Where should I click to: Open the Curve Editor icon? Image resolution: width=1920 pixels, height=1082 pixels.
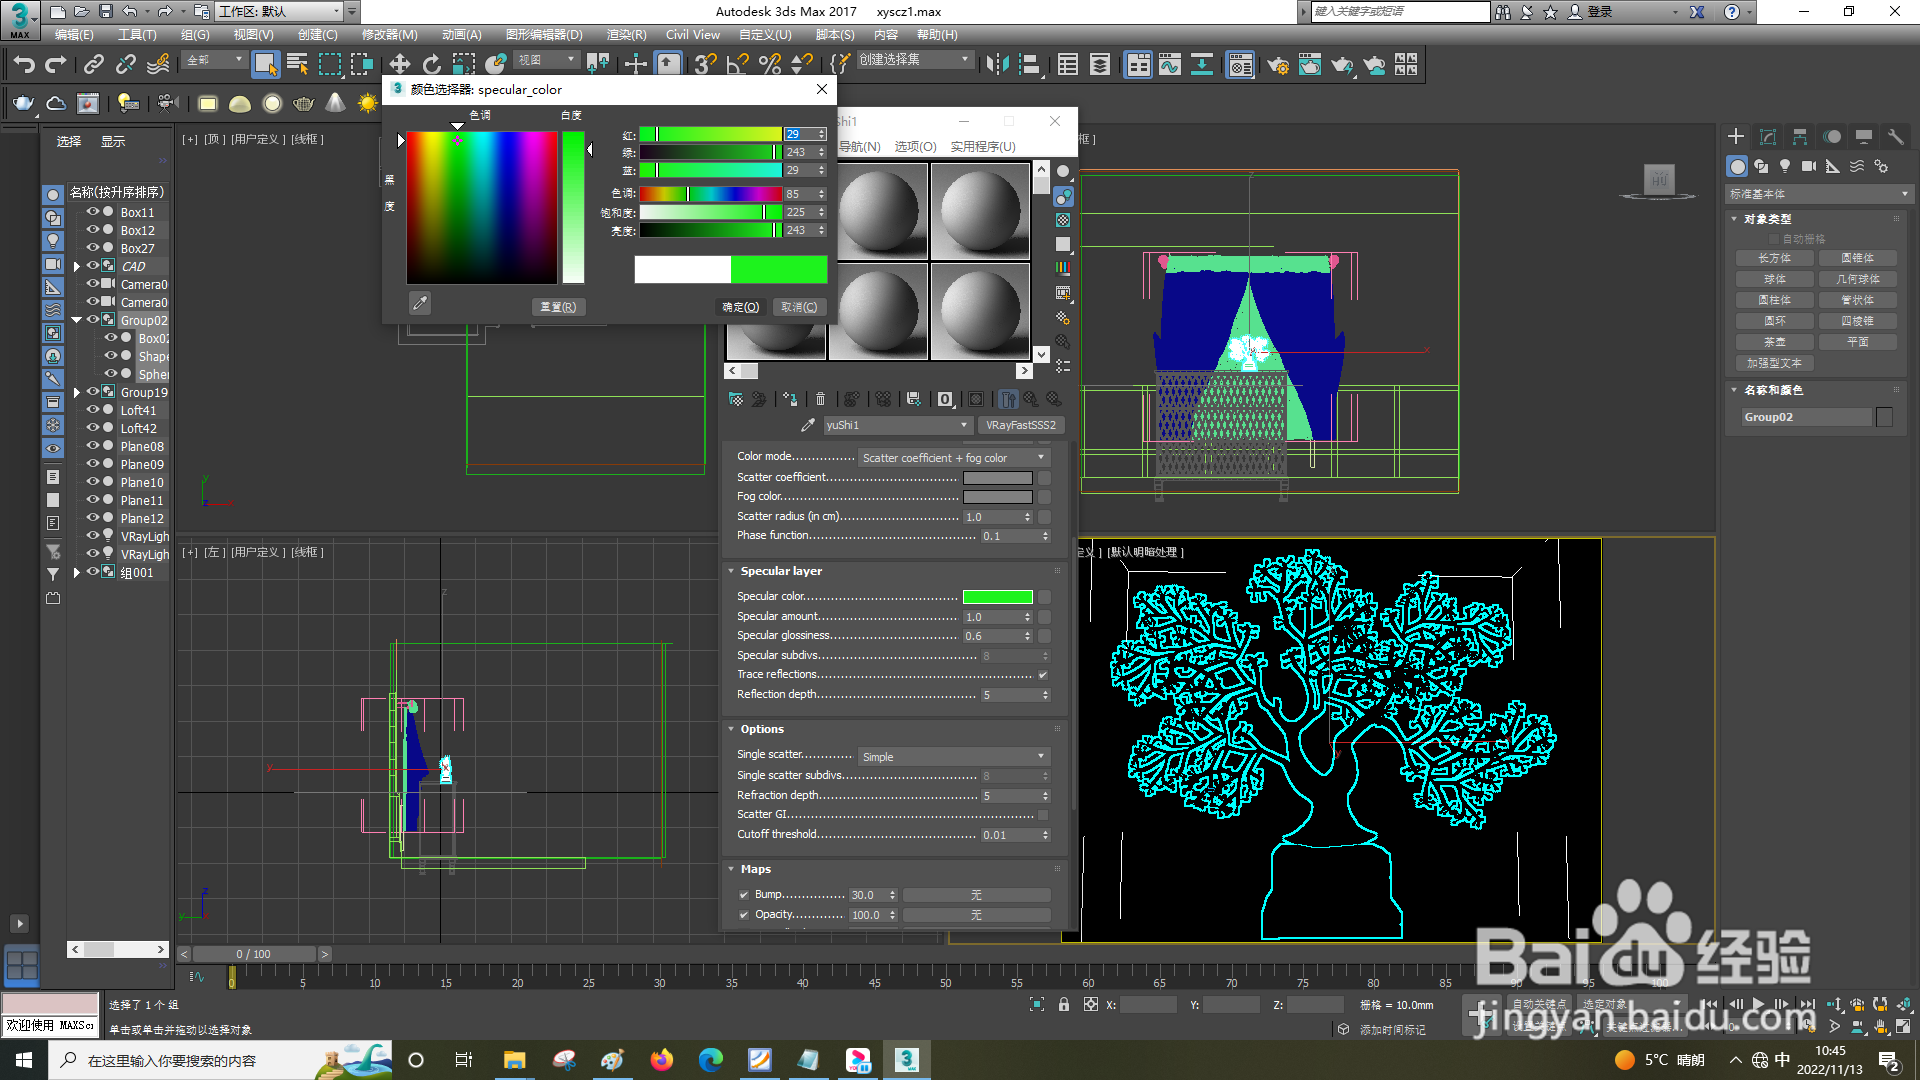tap(1170, 65)
